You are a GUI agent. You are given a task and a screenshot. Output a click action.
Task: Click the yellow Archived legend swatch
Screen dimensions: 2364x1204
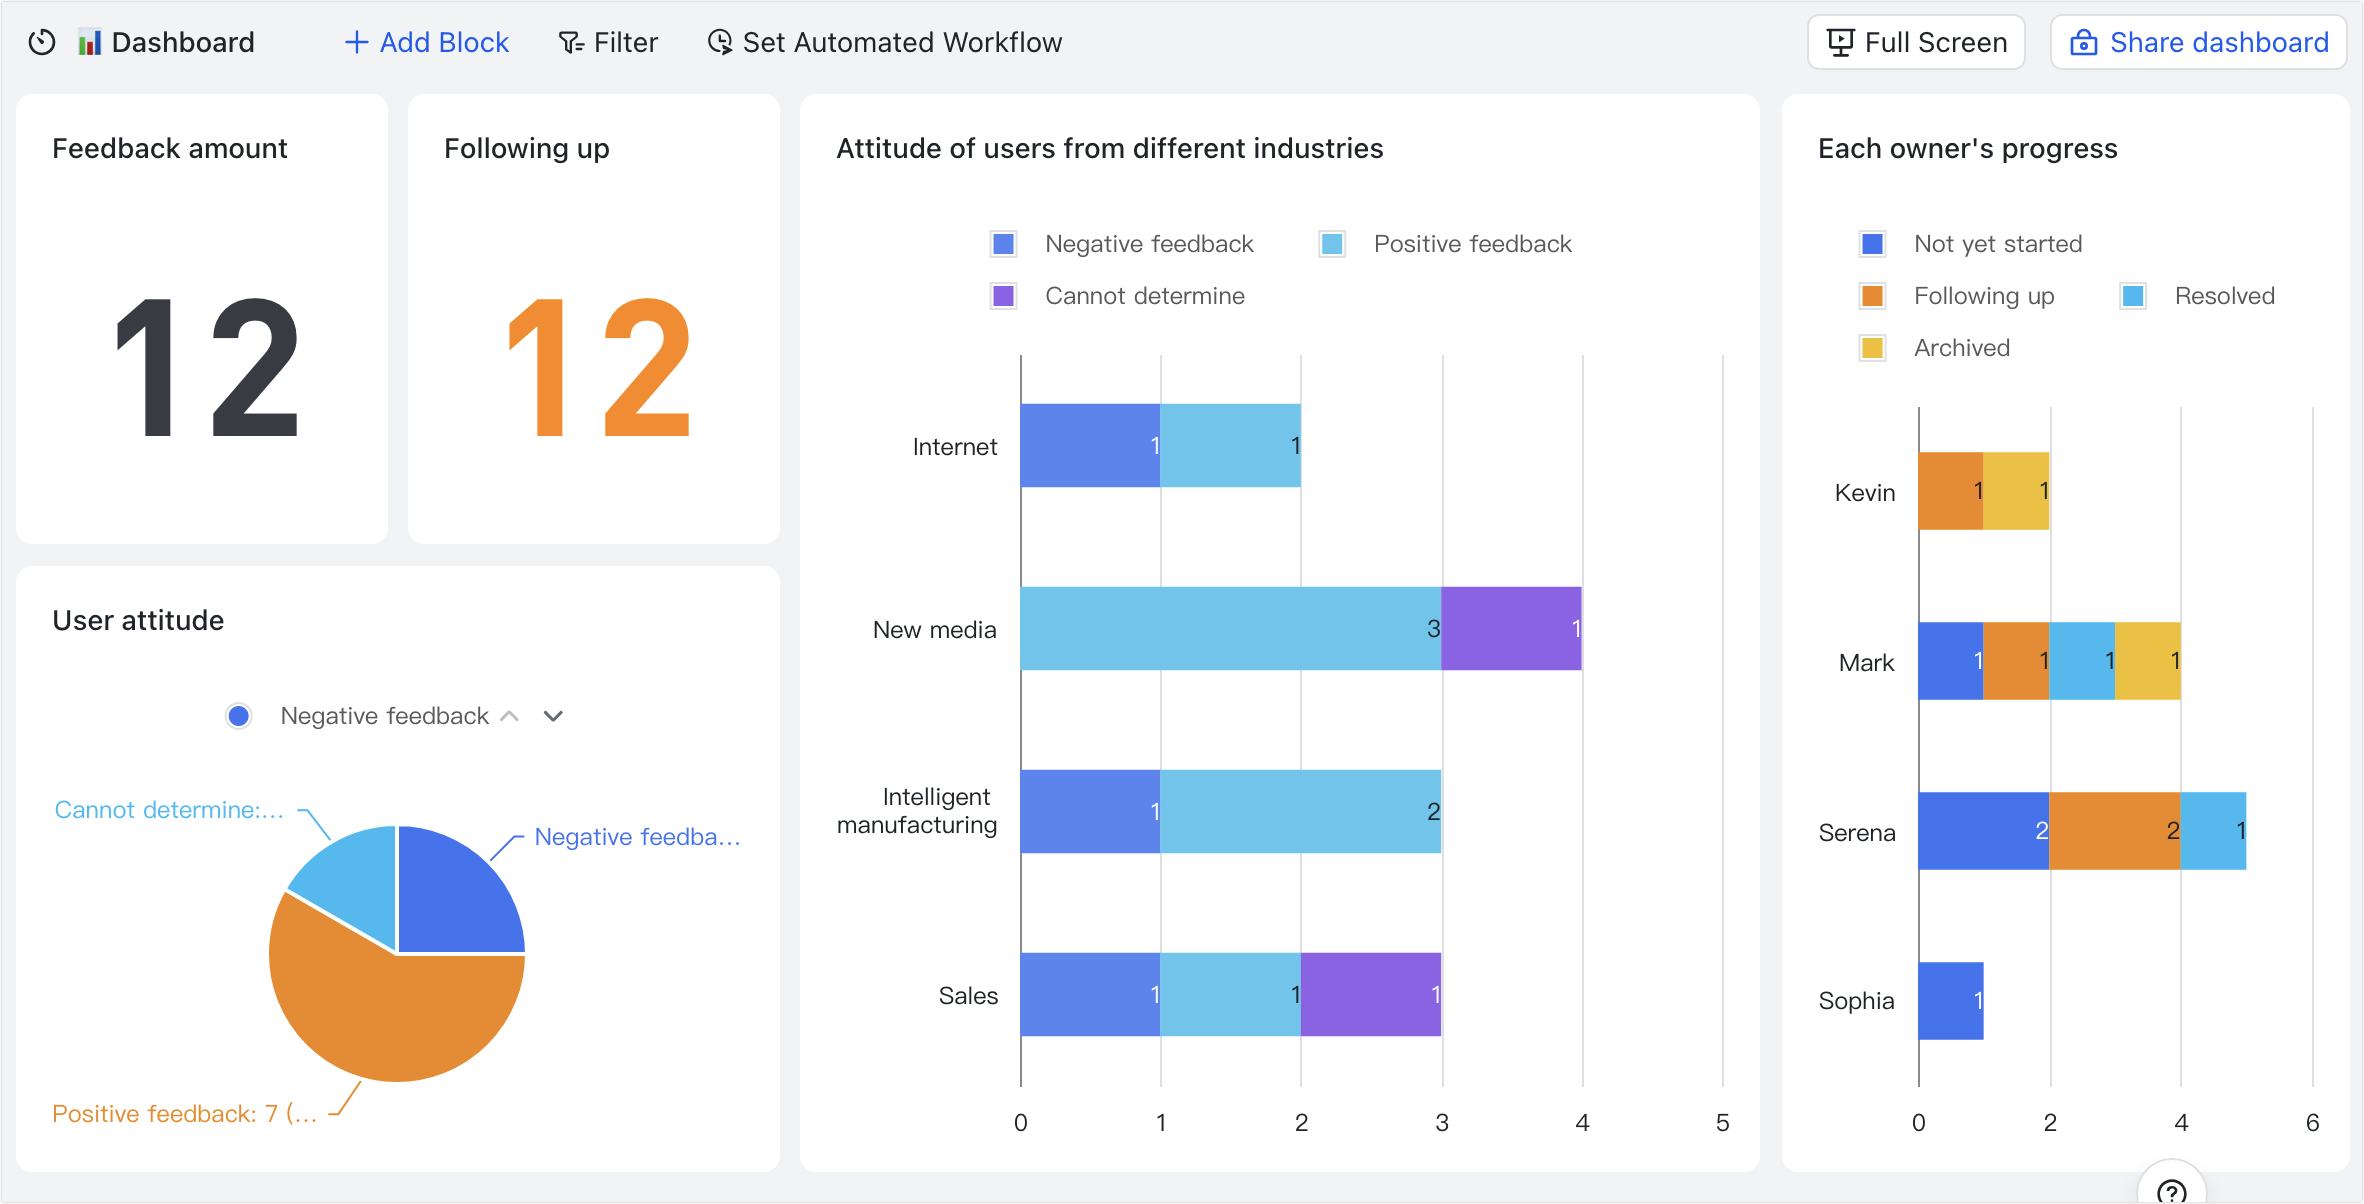[1873, 348]
